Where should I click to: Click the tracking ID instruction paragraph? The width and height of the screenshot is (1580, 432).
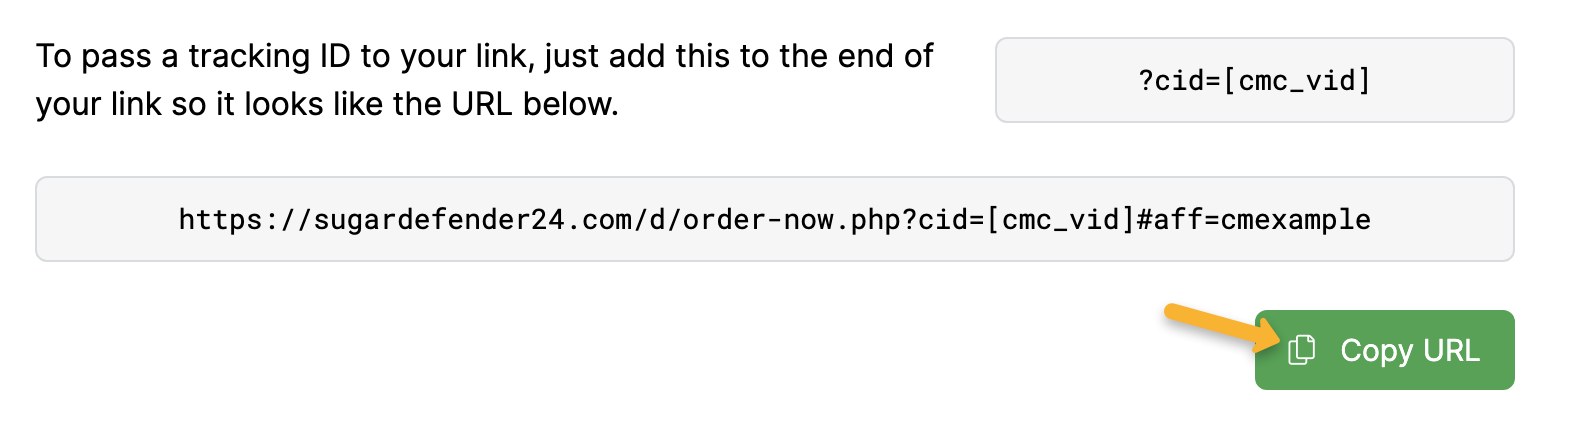coord(484,80)
